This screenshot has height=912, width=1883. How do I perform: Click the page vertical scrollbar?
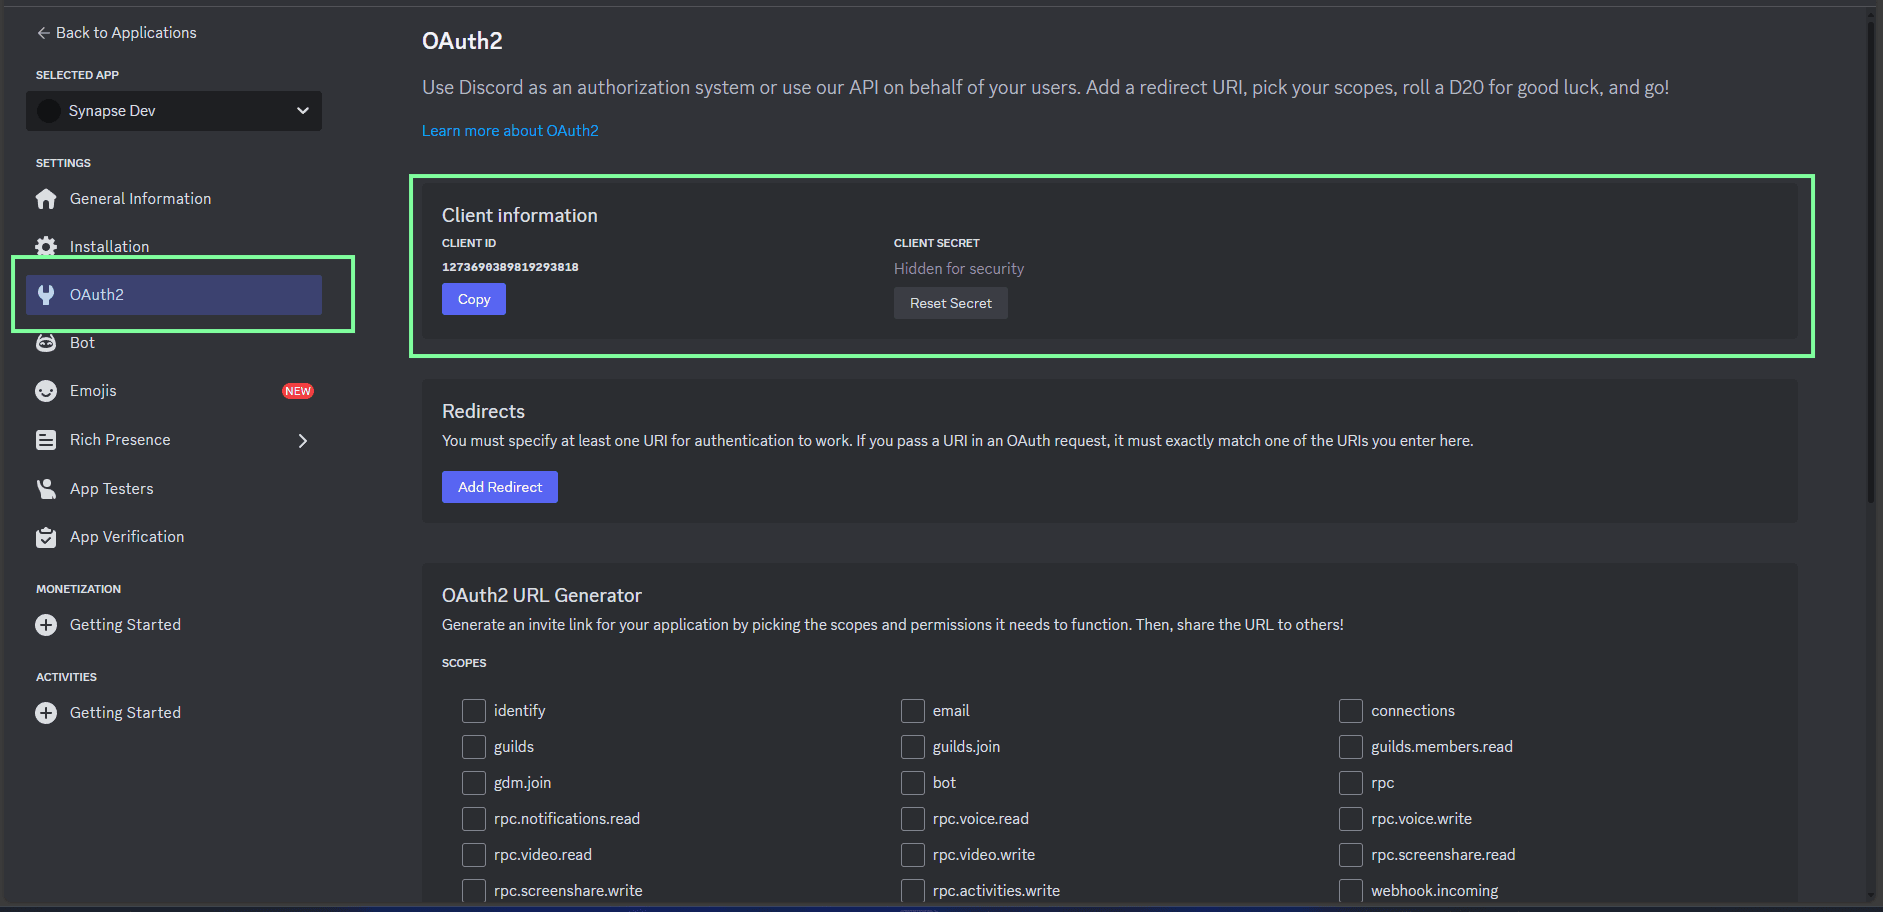[x=1871, y=260]
